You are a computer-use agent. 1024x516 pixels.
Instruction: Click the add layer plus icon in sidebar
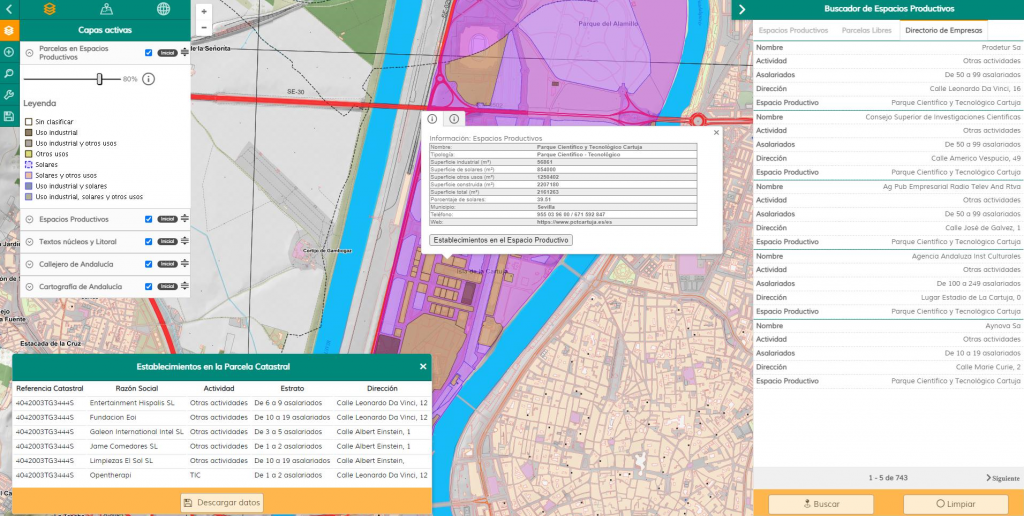pyautogui.click(x=9, y=52)
